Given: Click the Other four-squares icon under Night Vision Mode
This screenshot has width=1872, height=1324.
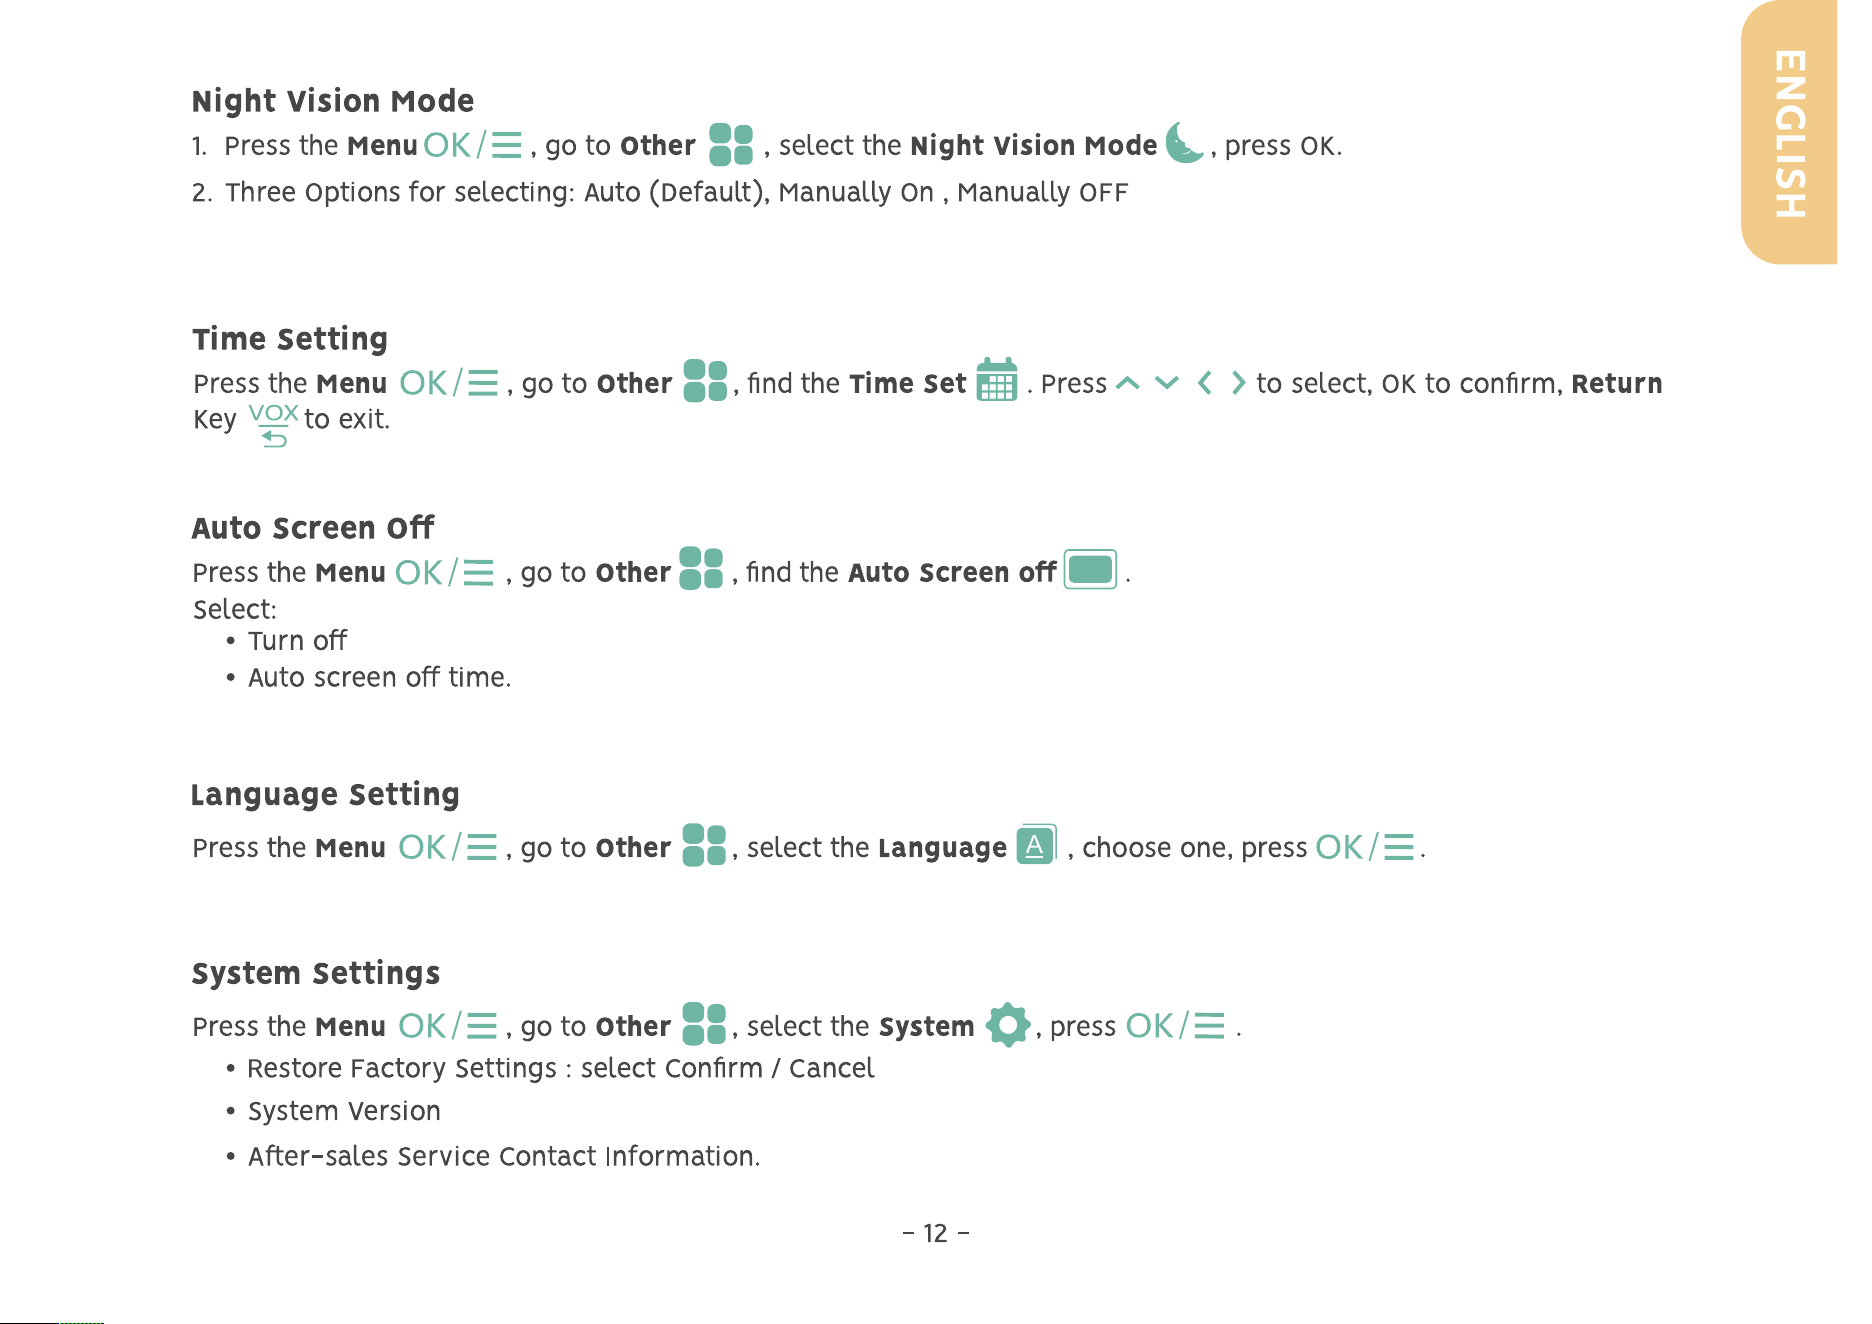Looking at the screenshot, I should 731,144.
